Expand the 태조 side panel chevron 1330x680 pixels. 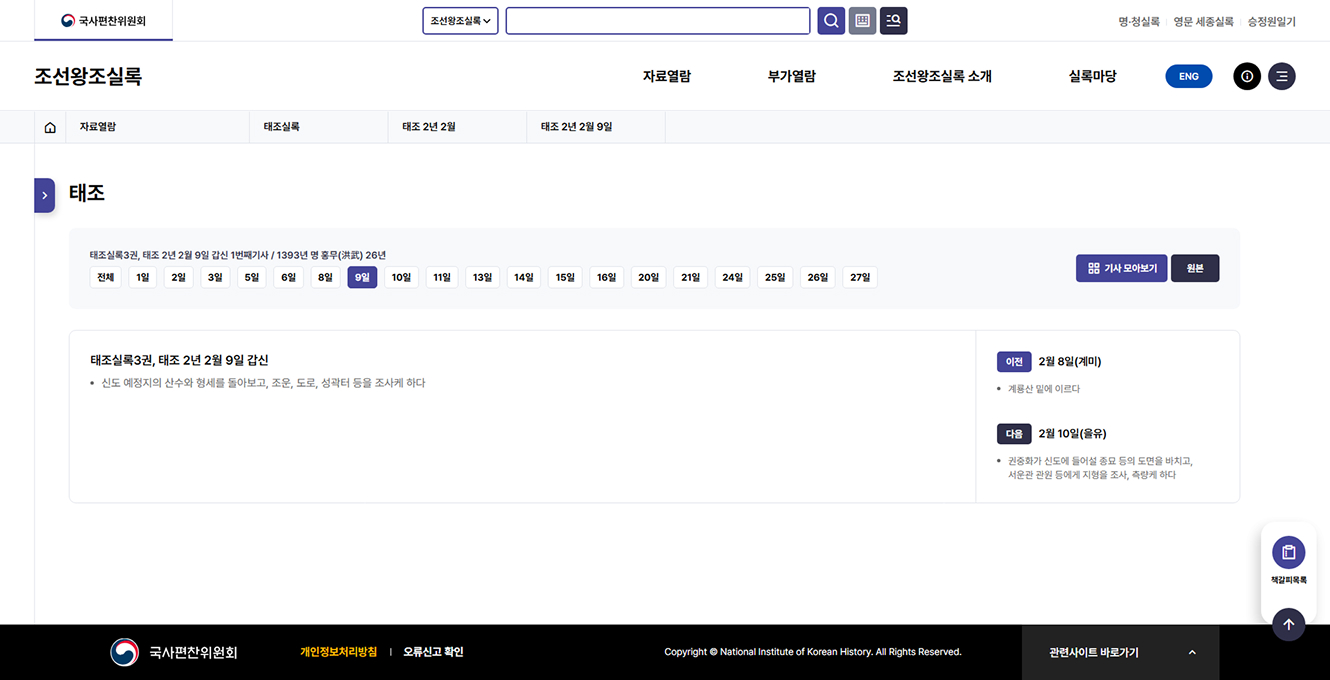[44, 195]
